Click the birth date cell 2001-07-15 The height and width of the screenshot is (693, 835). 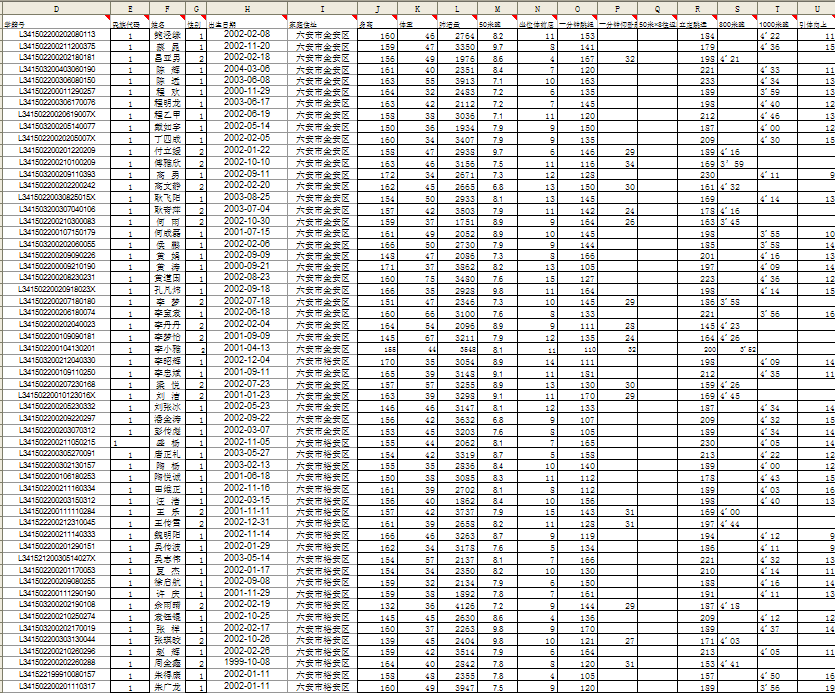[248, 232]
